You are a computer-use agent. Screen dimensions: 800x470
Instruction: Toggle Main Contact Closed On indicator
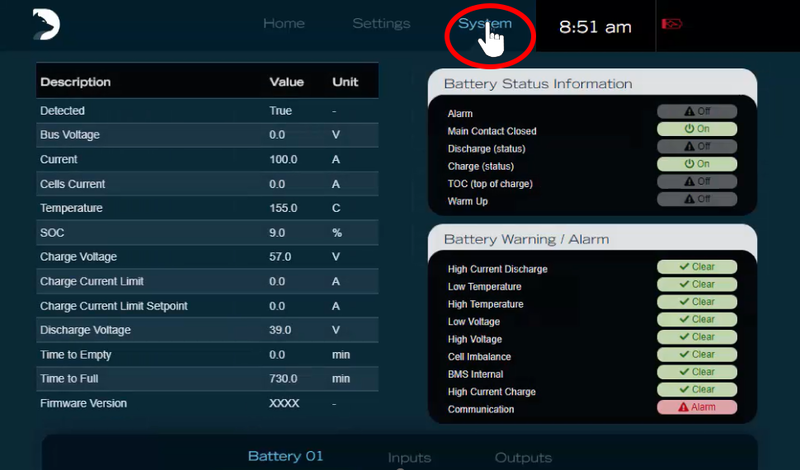click(x=697, y=129)
